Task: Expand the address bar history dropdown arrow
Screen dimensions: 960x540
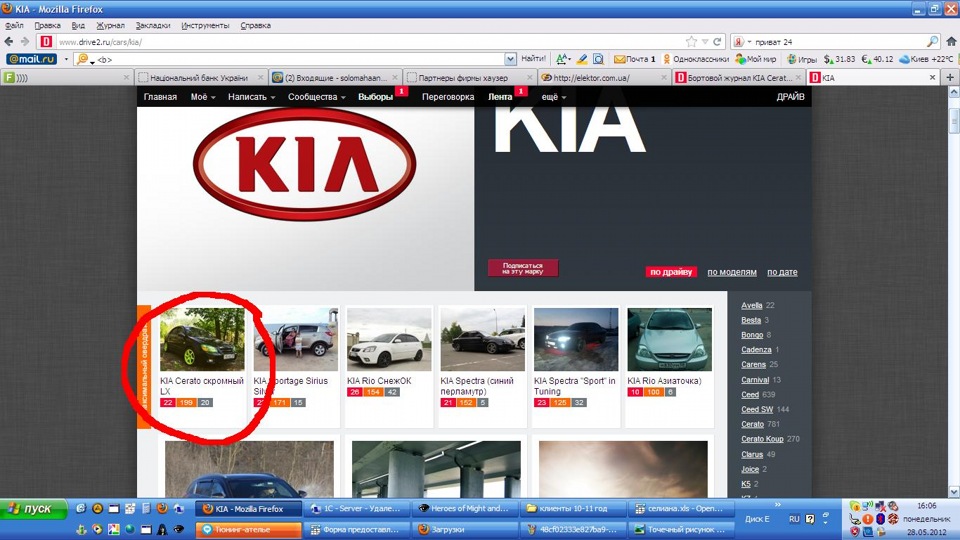Action: pos(705,42)
